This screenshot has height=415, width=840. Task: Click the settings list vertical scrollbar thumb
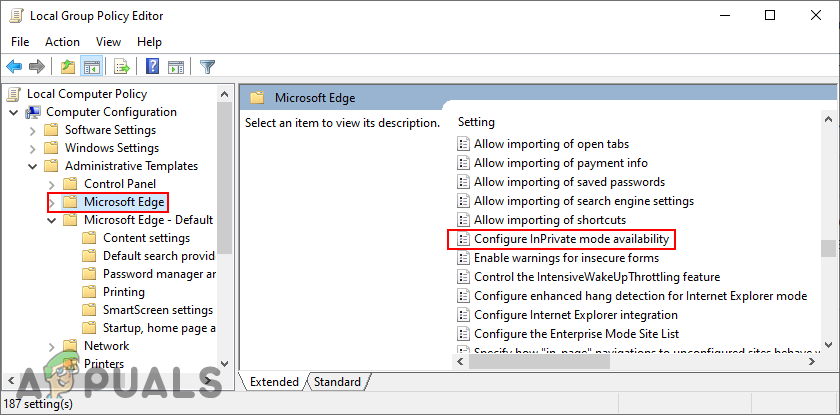tap(827, 248)
